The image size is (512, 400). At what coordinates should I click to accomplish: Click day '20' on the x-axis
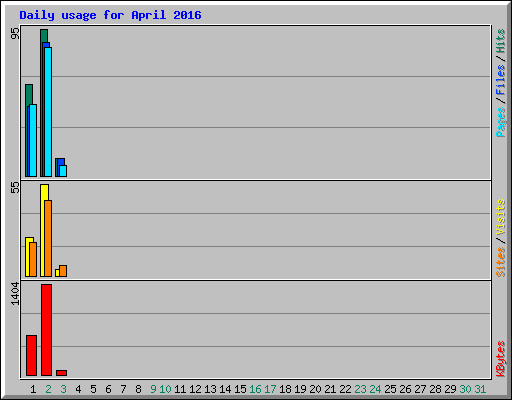(315, 389)
